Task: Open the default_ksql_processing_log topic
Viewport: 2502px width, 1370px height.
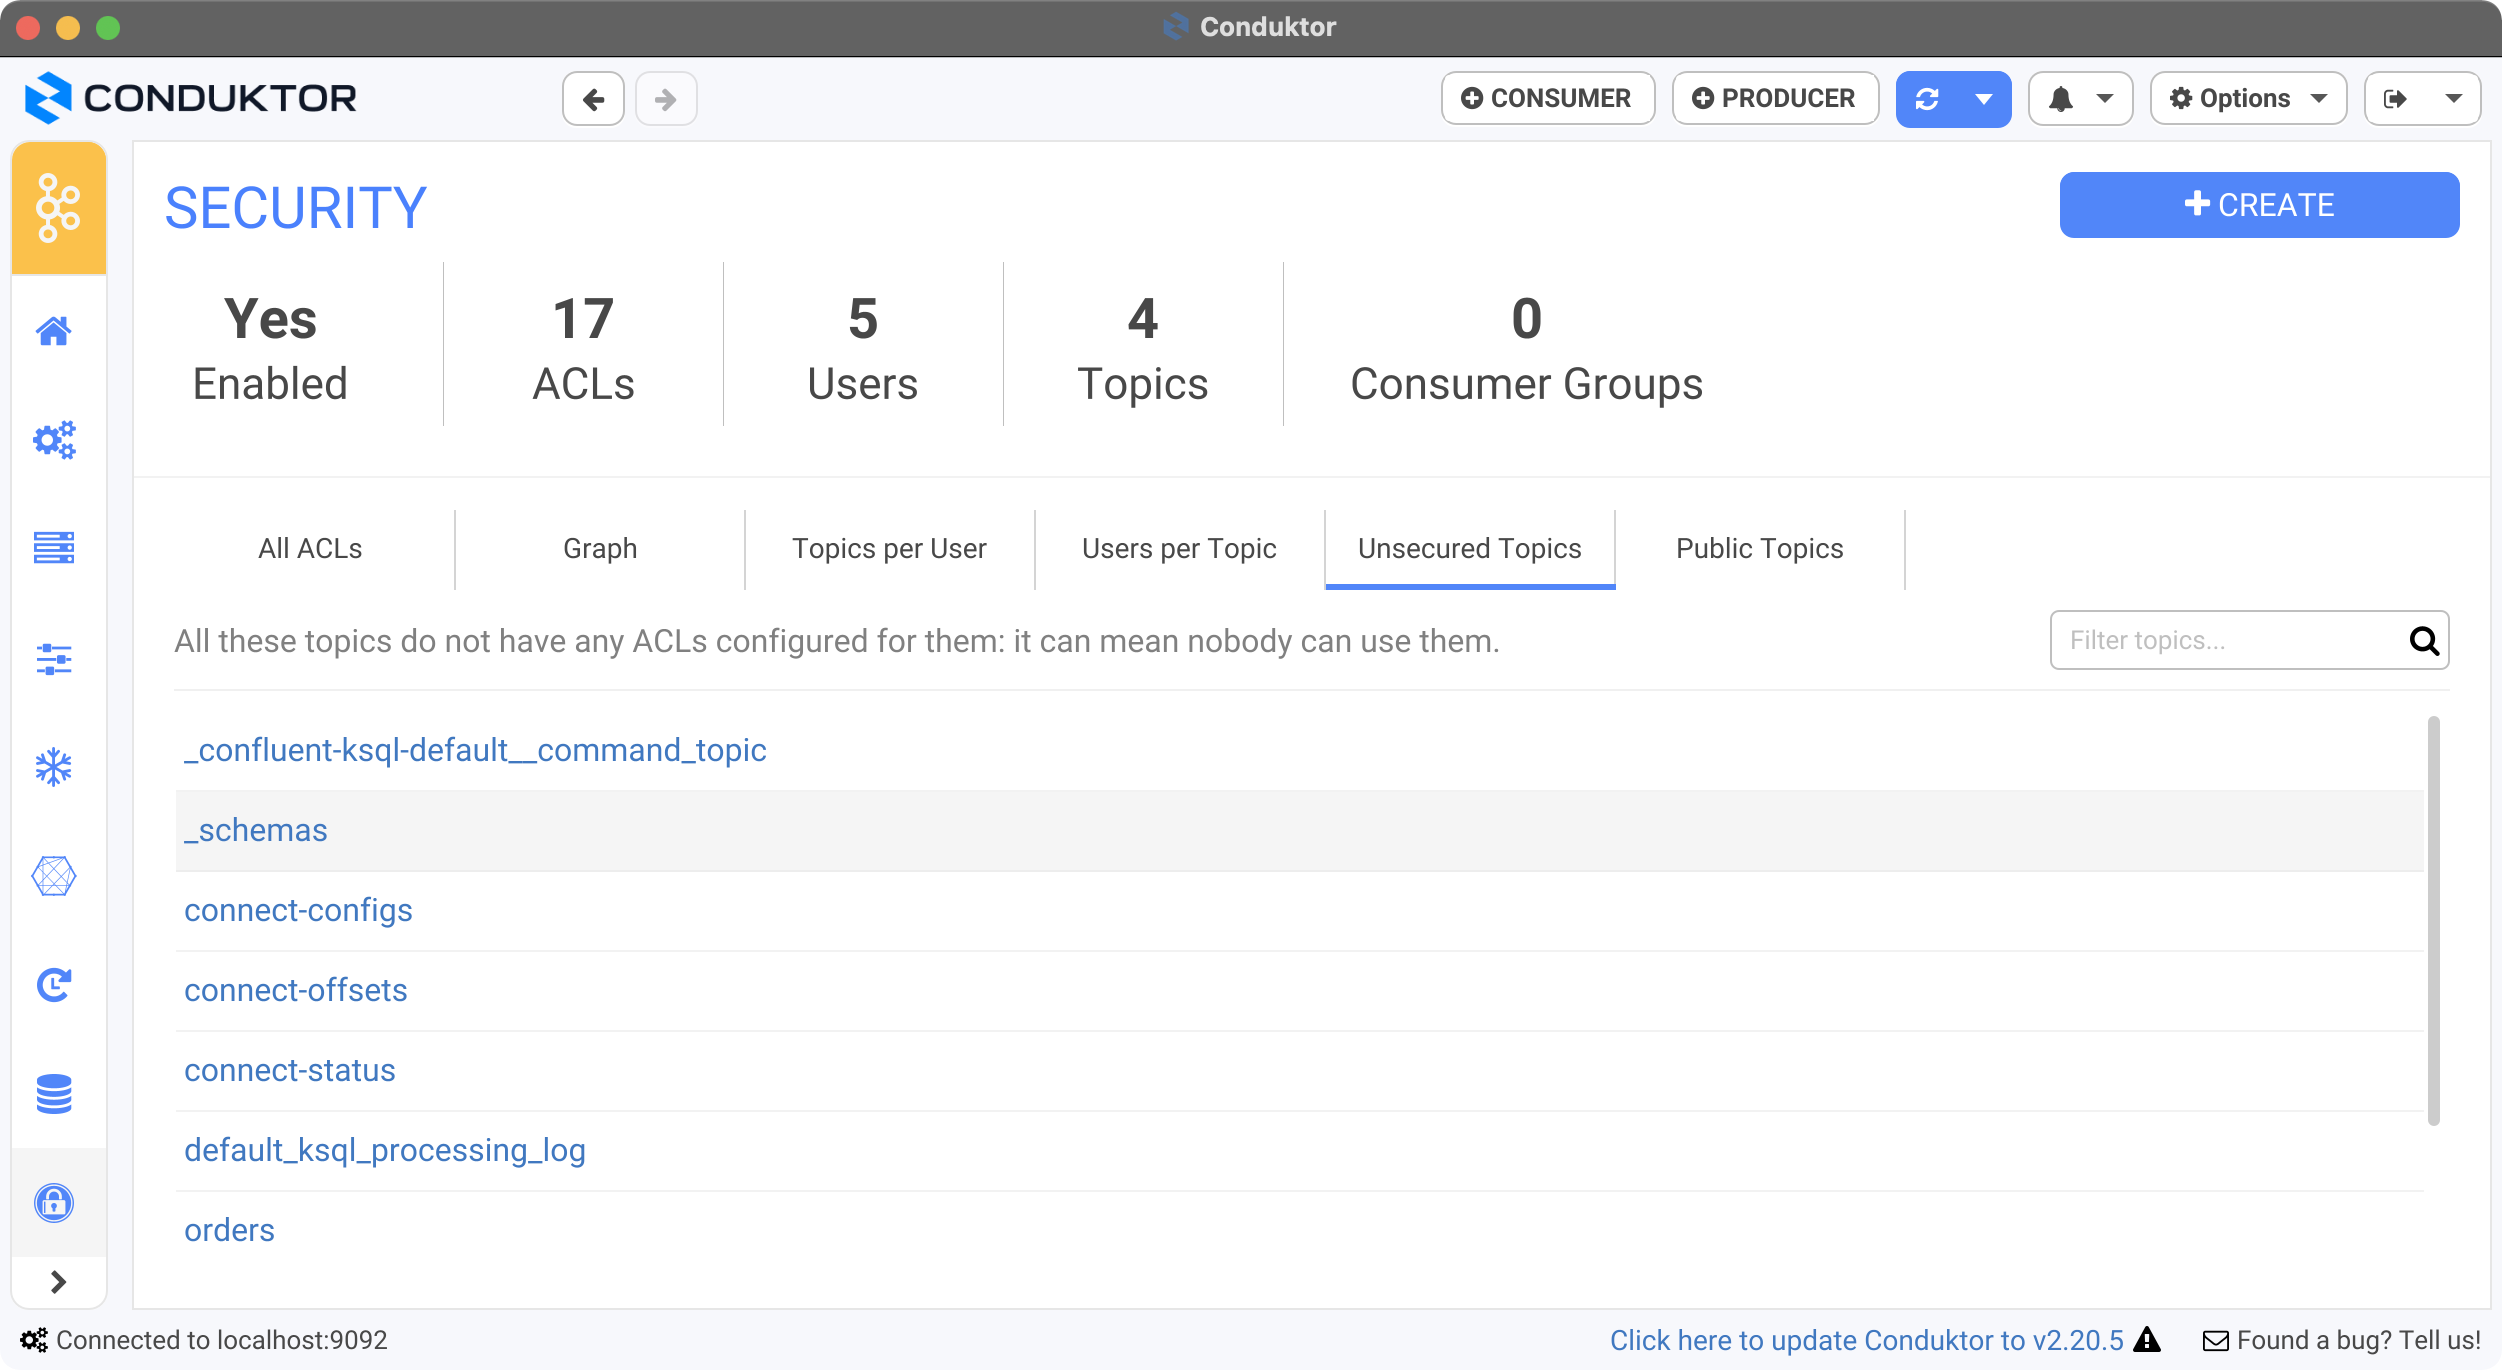Action: 385,1150
